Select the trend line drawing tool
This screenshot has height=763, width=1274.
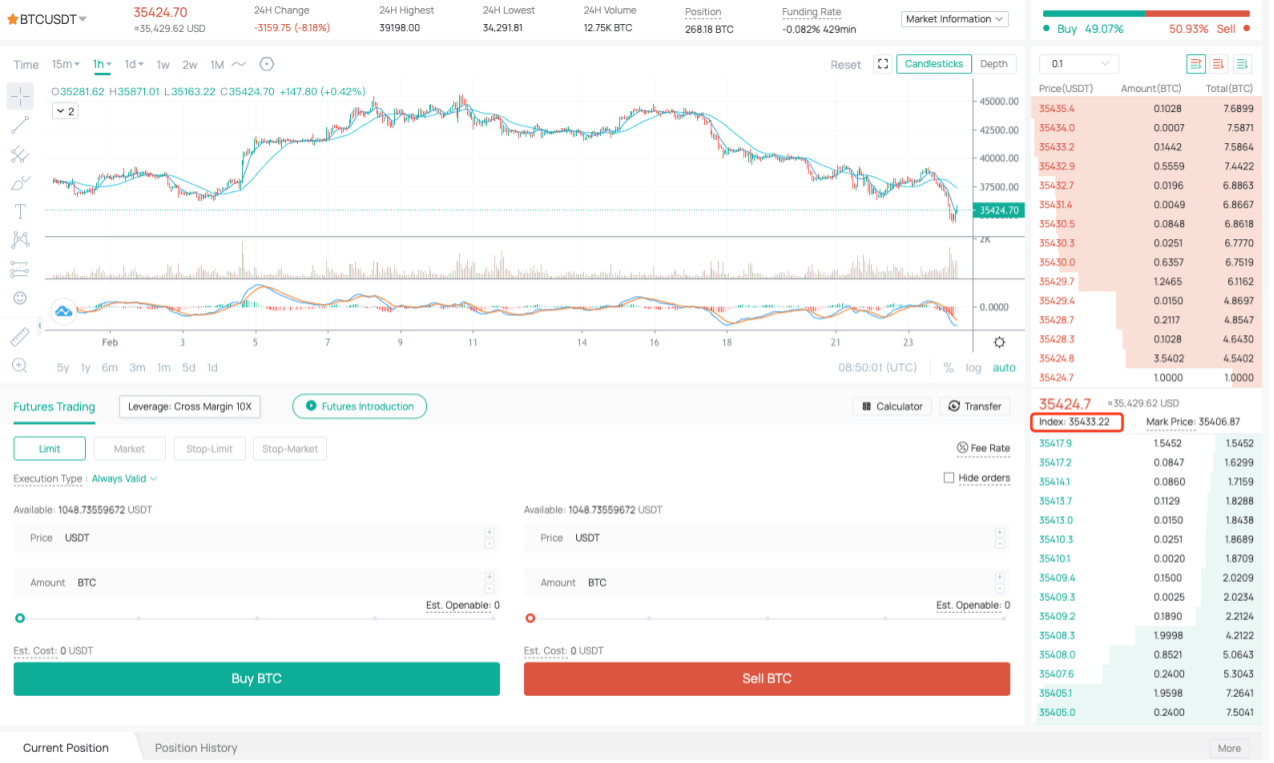pyautogui.click(x=20, y=126)
